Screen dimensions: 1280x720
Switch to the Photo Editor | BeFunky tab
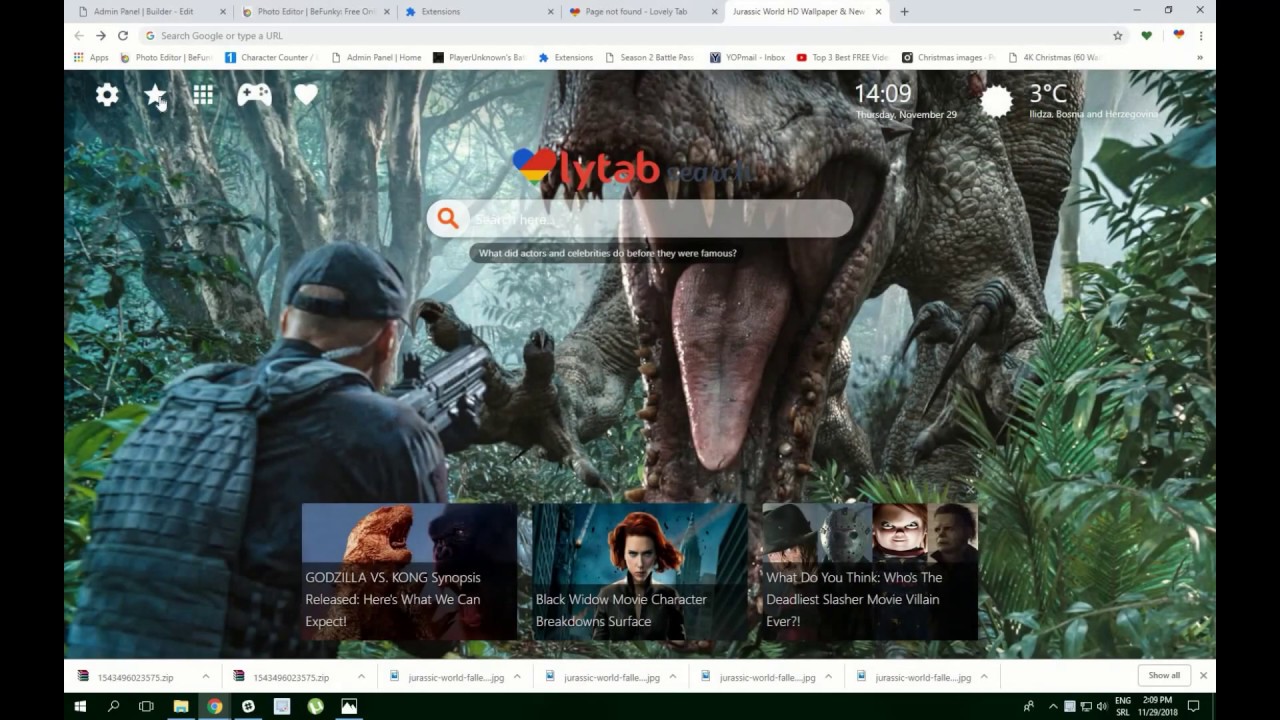pos(315,12)
